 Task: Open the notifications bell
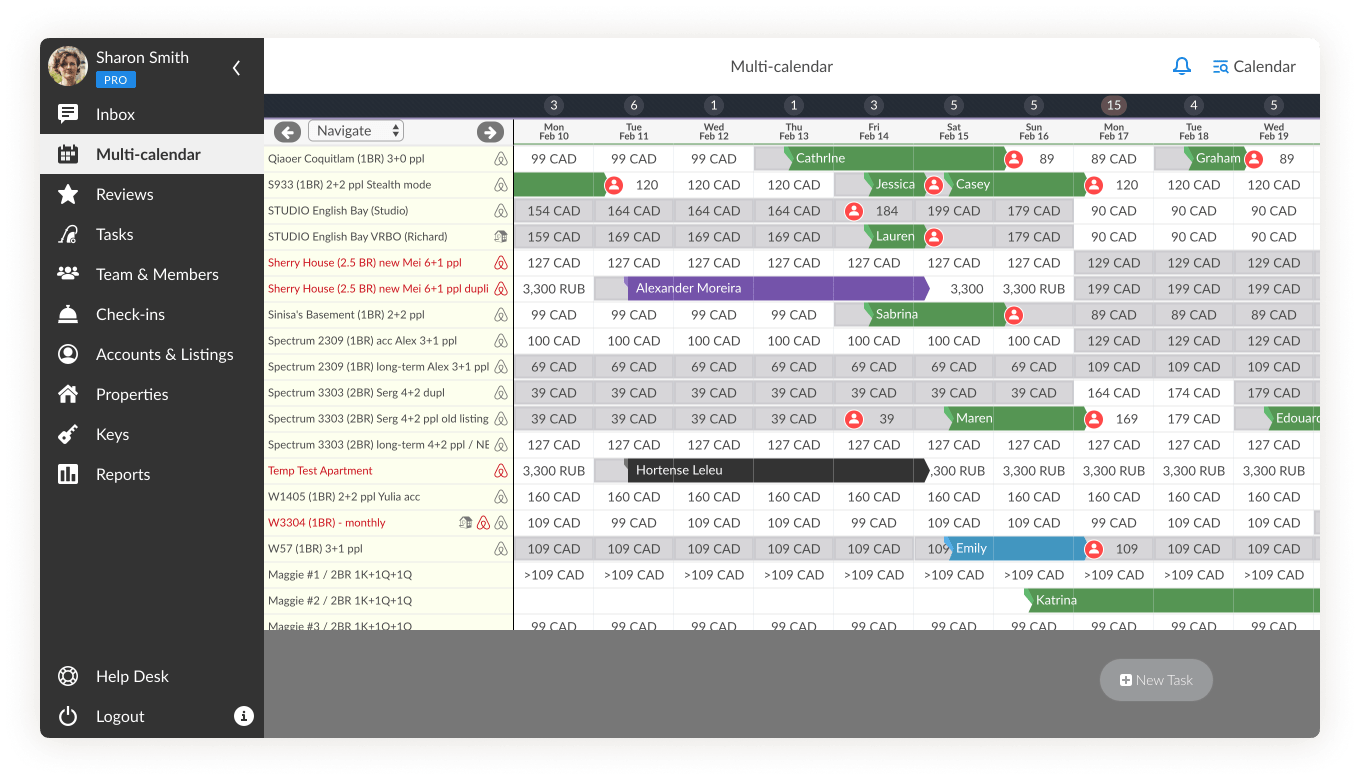1182,67
